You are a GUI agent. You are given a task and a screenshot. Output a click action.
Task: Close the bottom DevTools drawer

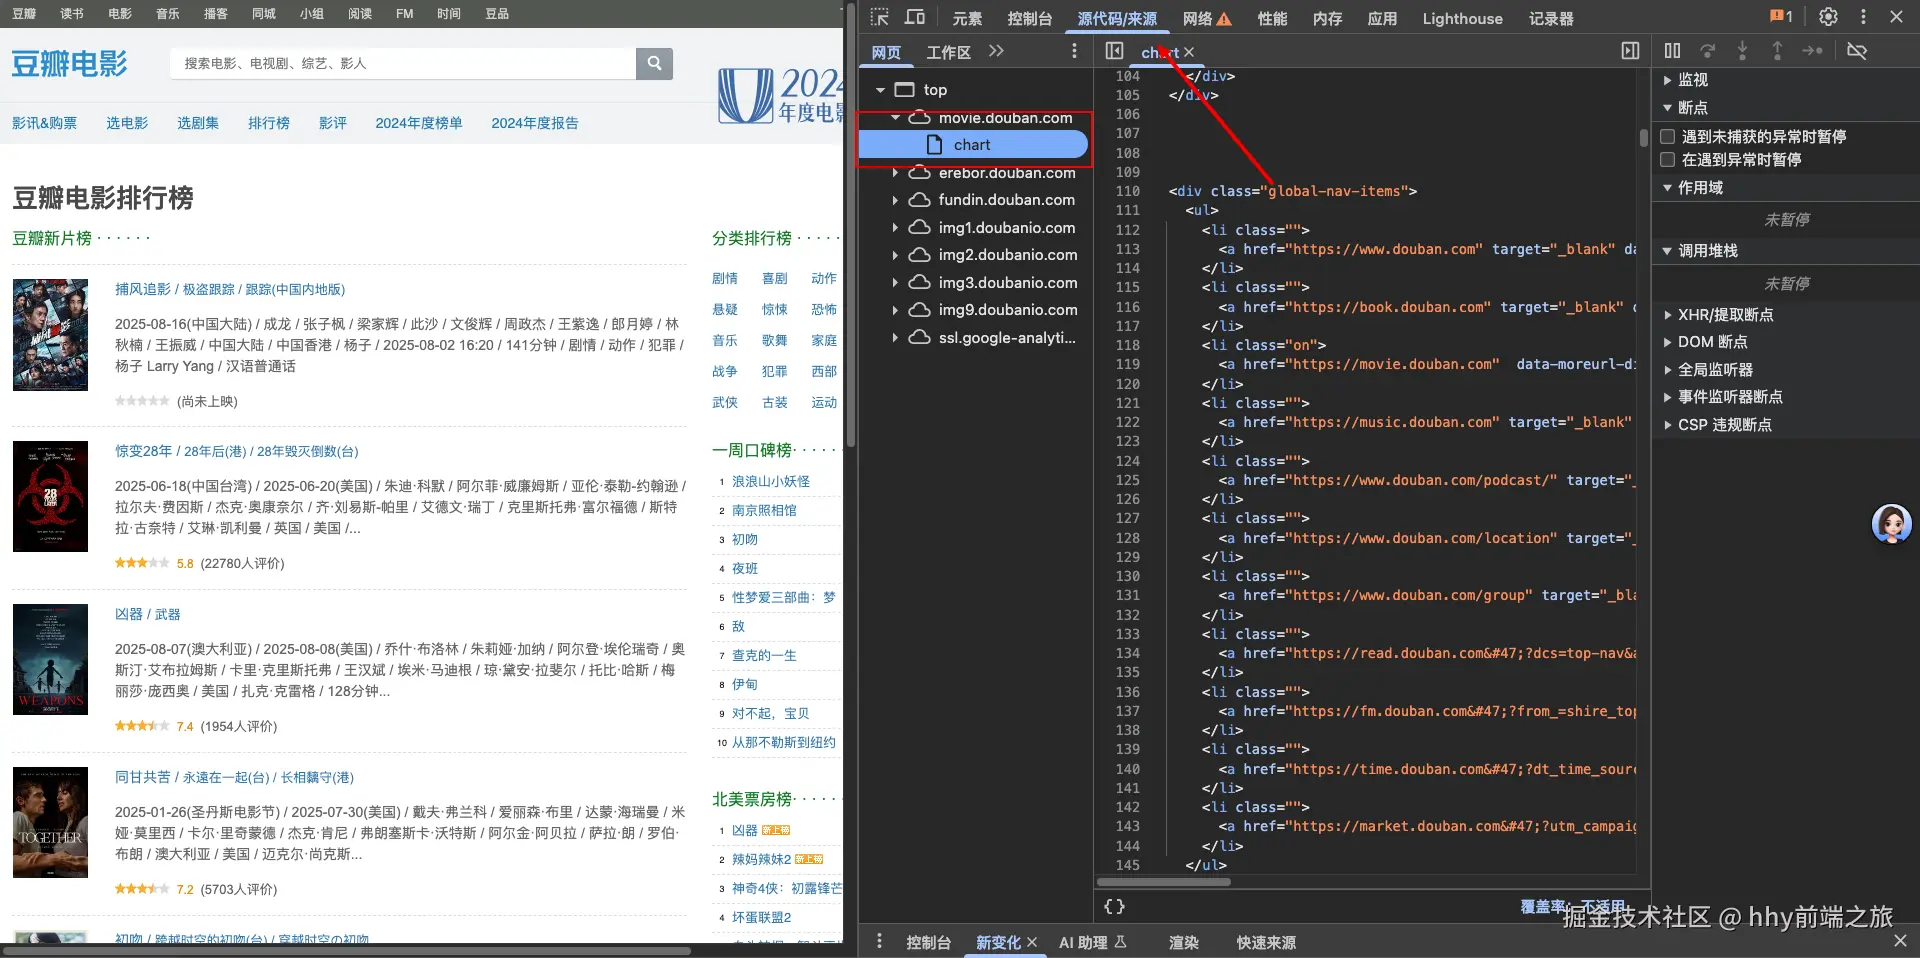[x=1900, y=941]
